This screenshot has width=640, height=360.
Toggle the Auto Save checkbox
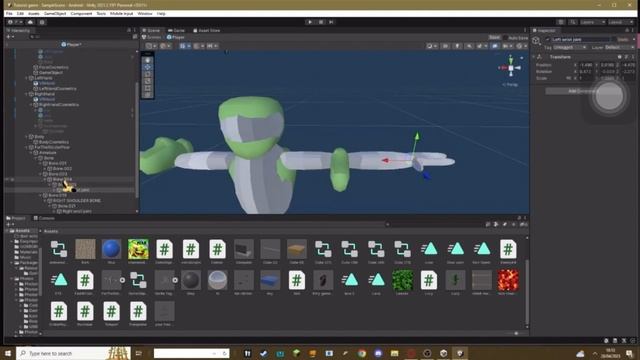(x=505, y=38)
